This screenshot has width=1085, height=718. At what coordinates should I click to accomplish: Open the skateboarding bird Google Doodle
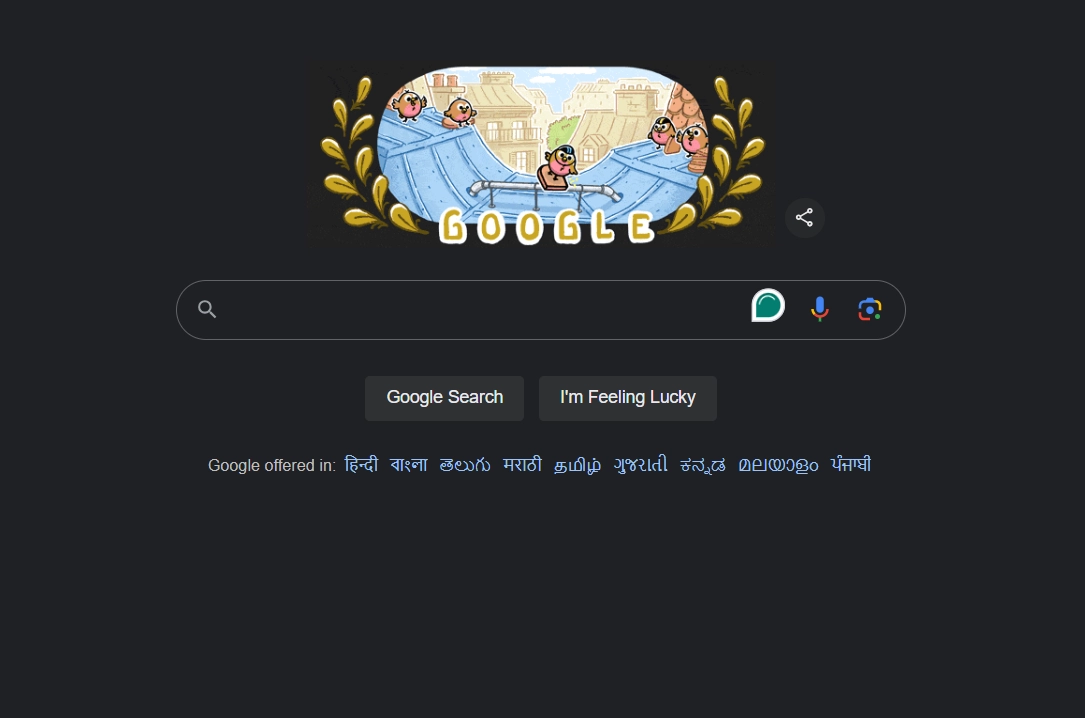(542, 156)
